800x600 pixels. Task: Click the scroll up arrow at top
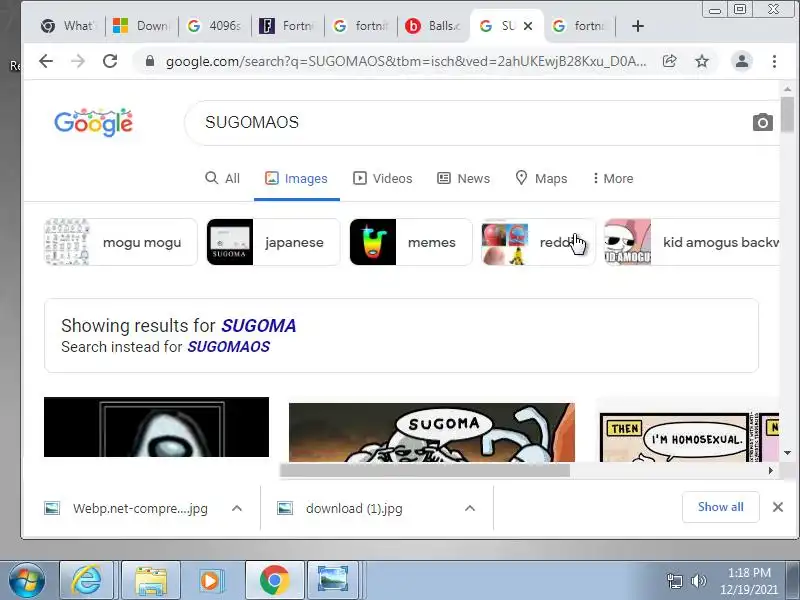tap(787, 89)
